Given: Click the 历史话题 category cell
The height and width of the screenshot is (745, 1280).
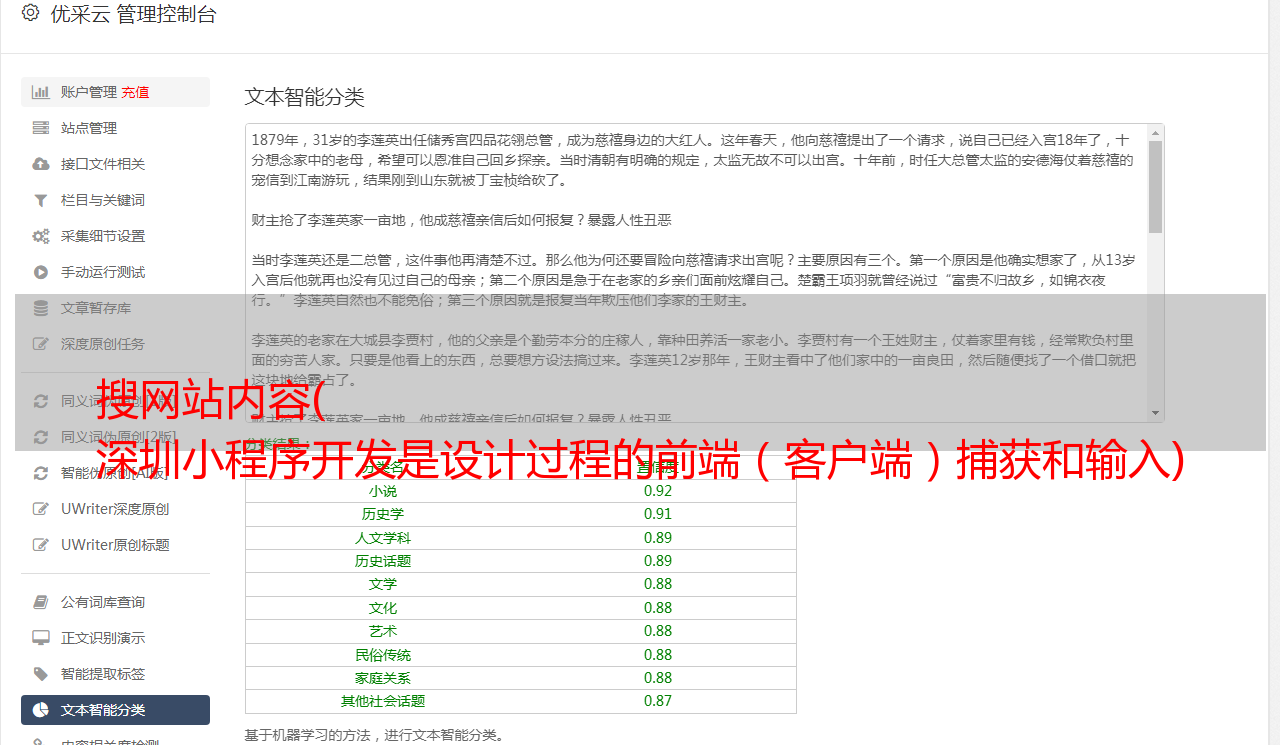Looking at the screenshot, I should click(x=383, y=561).
